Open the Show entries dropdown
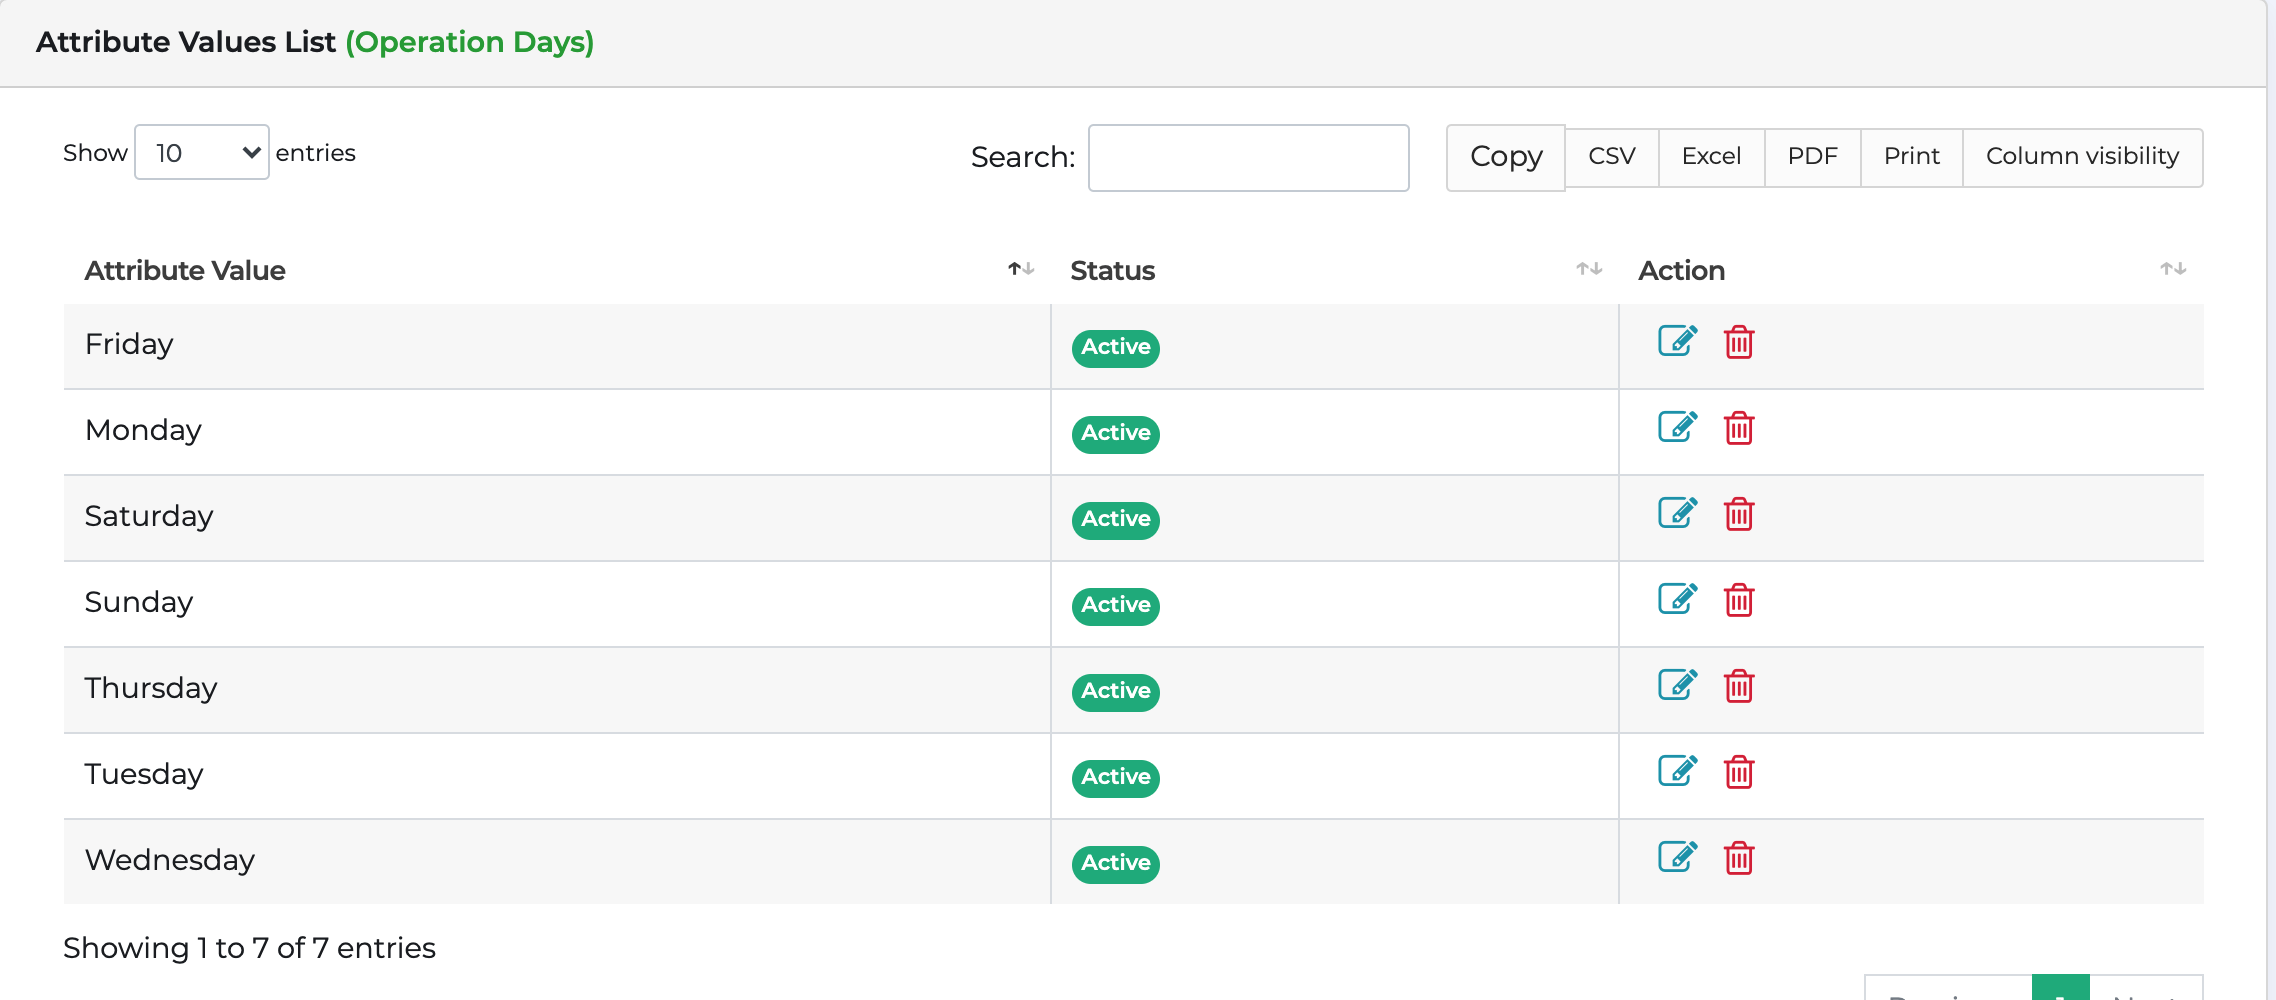Viewport: 2276px width, 1000px height. click(200, 152)
